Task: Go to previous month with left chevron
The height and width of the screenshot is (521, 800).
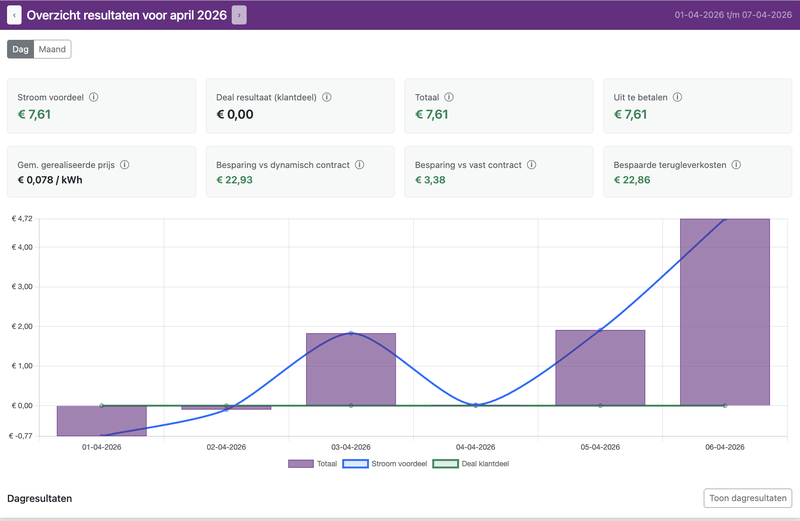Action: click(x=14, y=15)
